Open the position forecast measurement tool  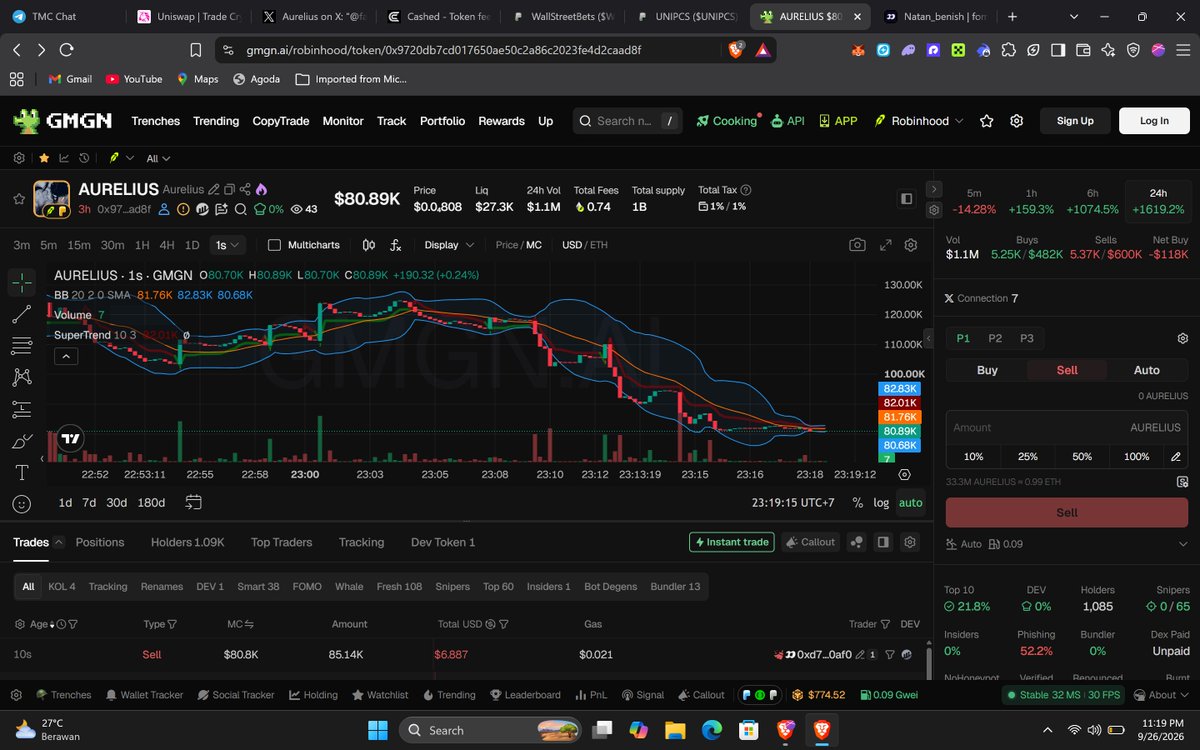(21, 409)
